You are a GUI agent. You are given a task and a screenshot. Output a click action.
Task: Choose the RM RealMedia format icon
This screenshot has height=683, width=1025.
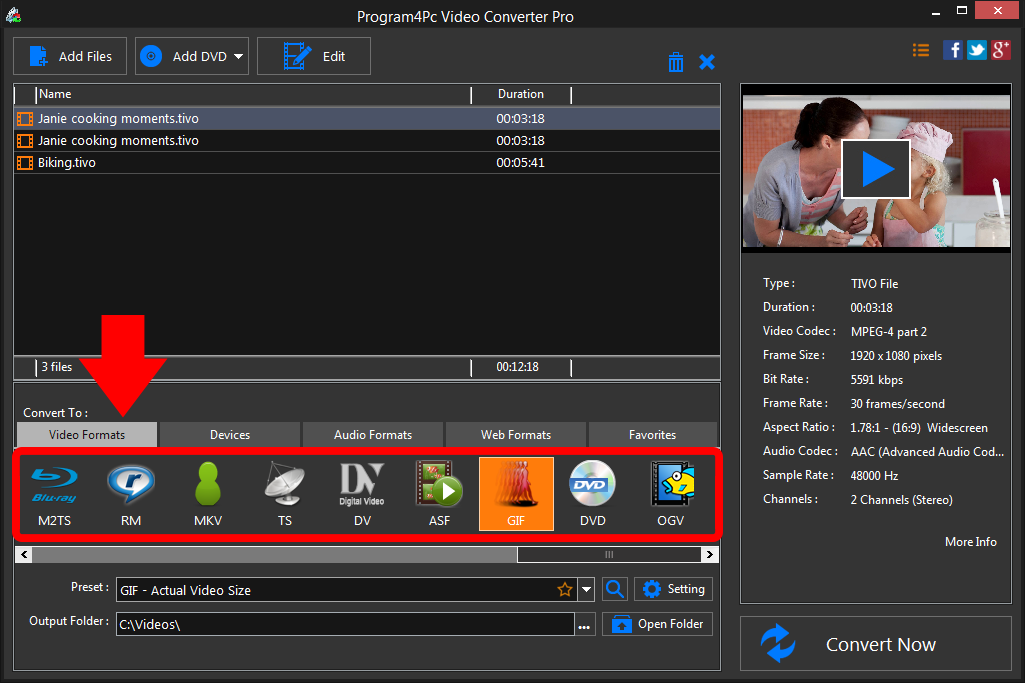(x=131, y=494)
